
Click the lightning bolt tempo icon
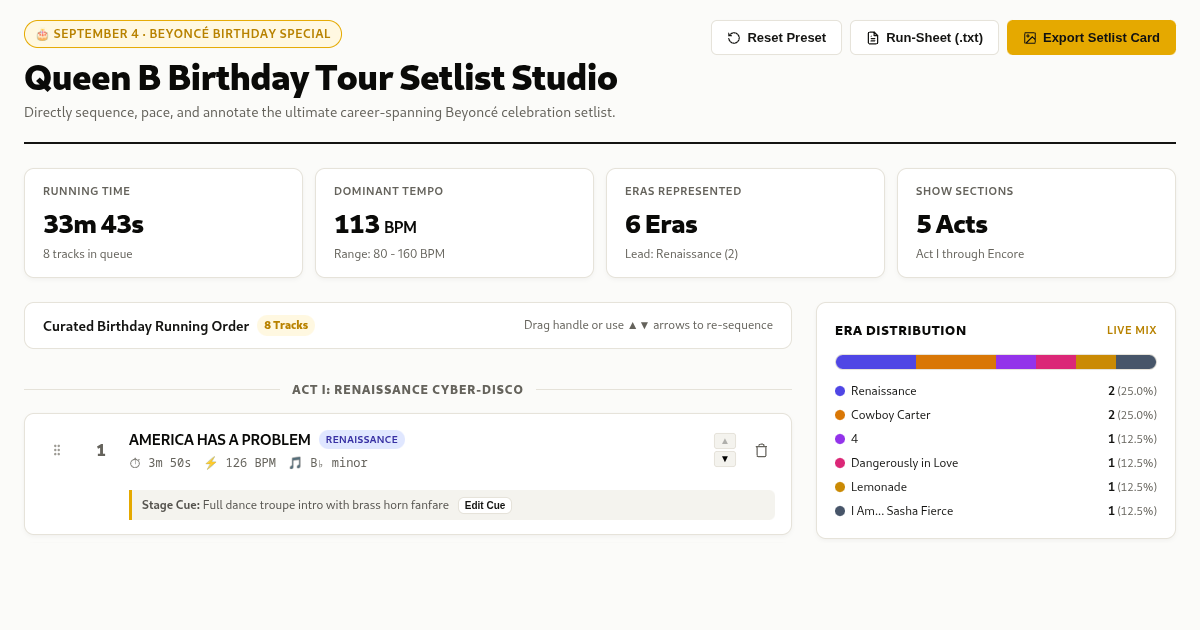pyautogui.click(x=211, y=463)
